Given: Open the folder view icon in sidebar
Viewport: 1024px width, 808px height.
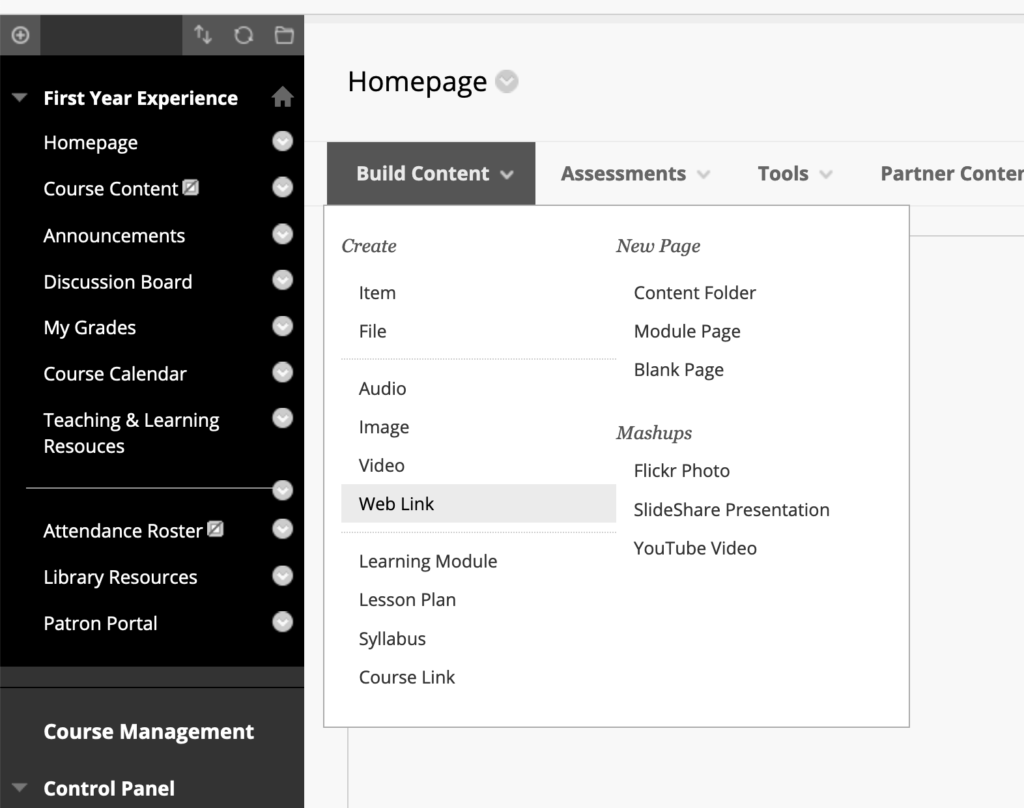Looking at the screenshot, I should pyautogui.click(x=284, y=35).
